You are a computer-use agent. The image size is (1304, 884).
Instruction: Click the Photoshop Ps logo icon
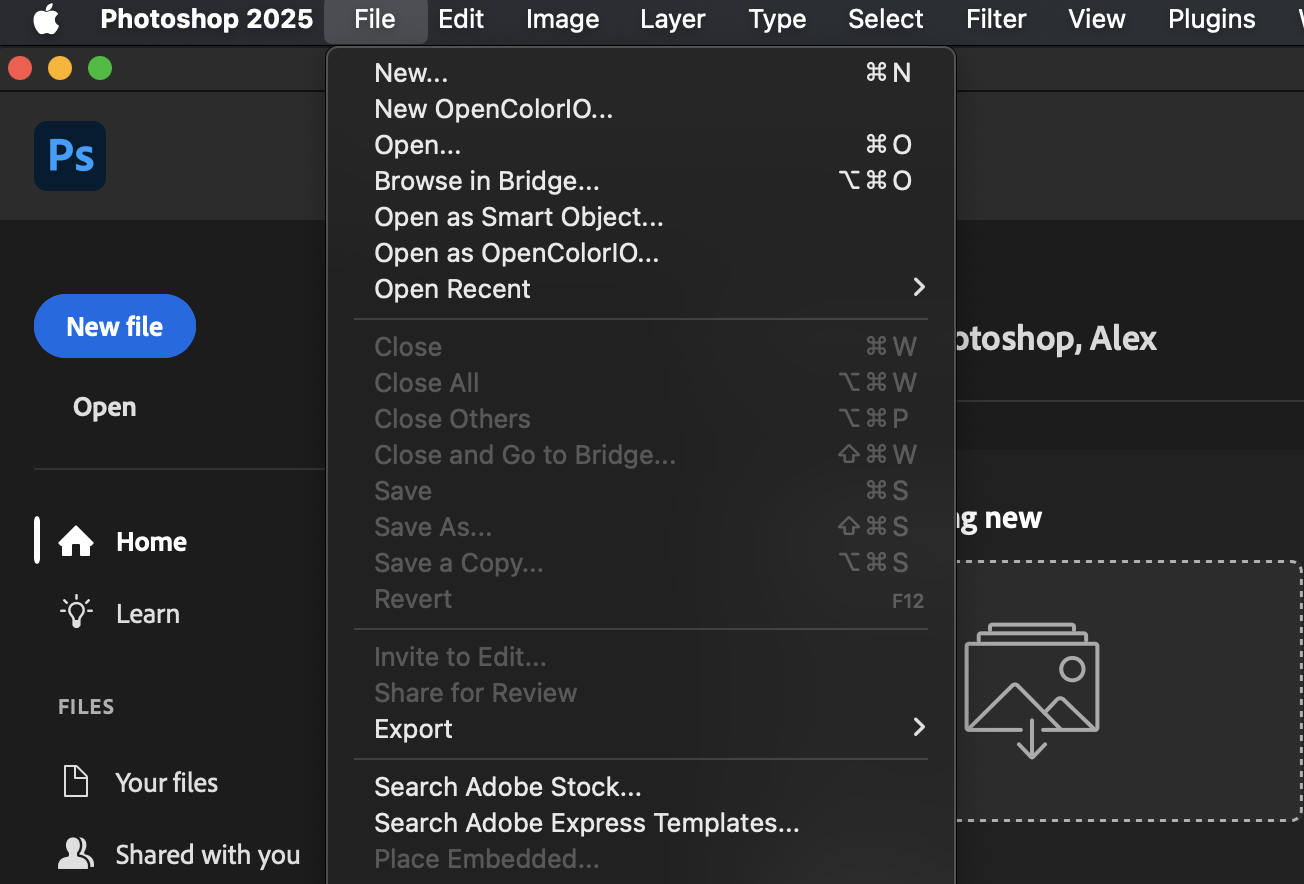[70, 156]
